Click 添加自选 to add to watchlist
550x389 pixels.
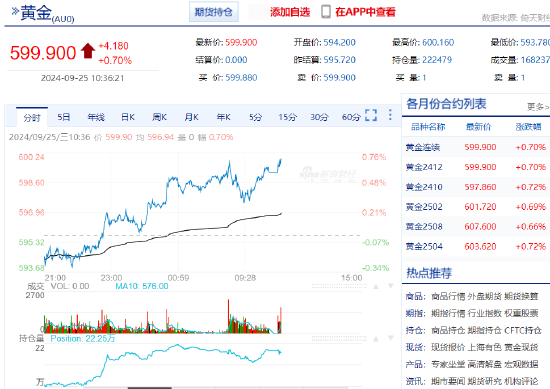[290, 12]
